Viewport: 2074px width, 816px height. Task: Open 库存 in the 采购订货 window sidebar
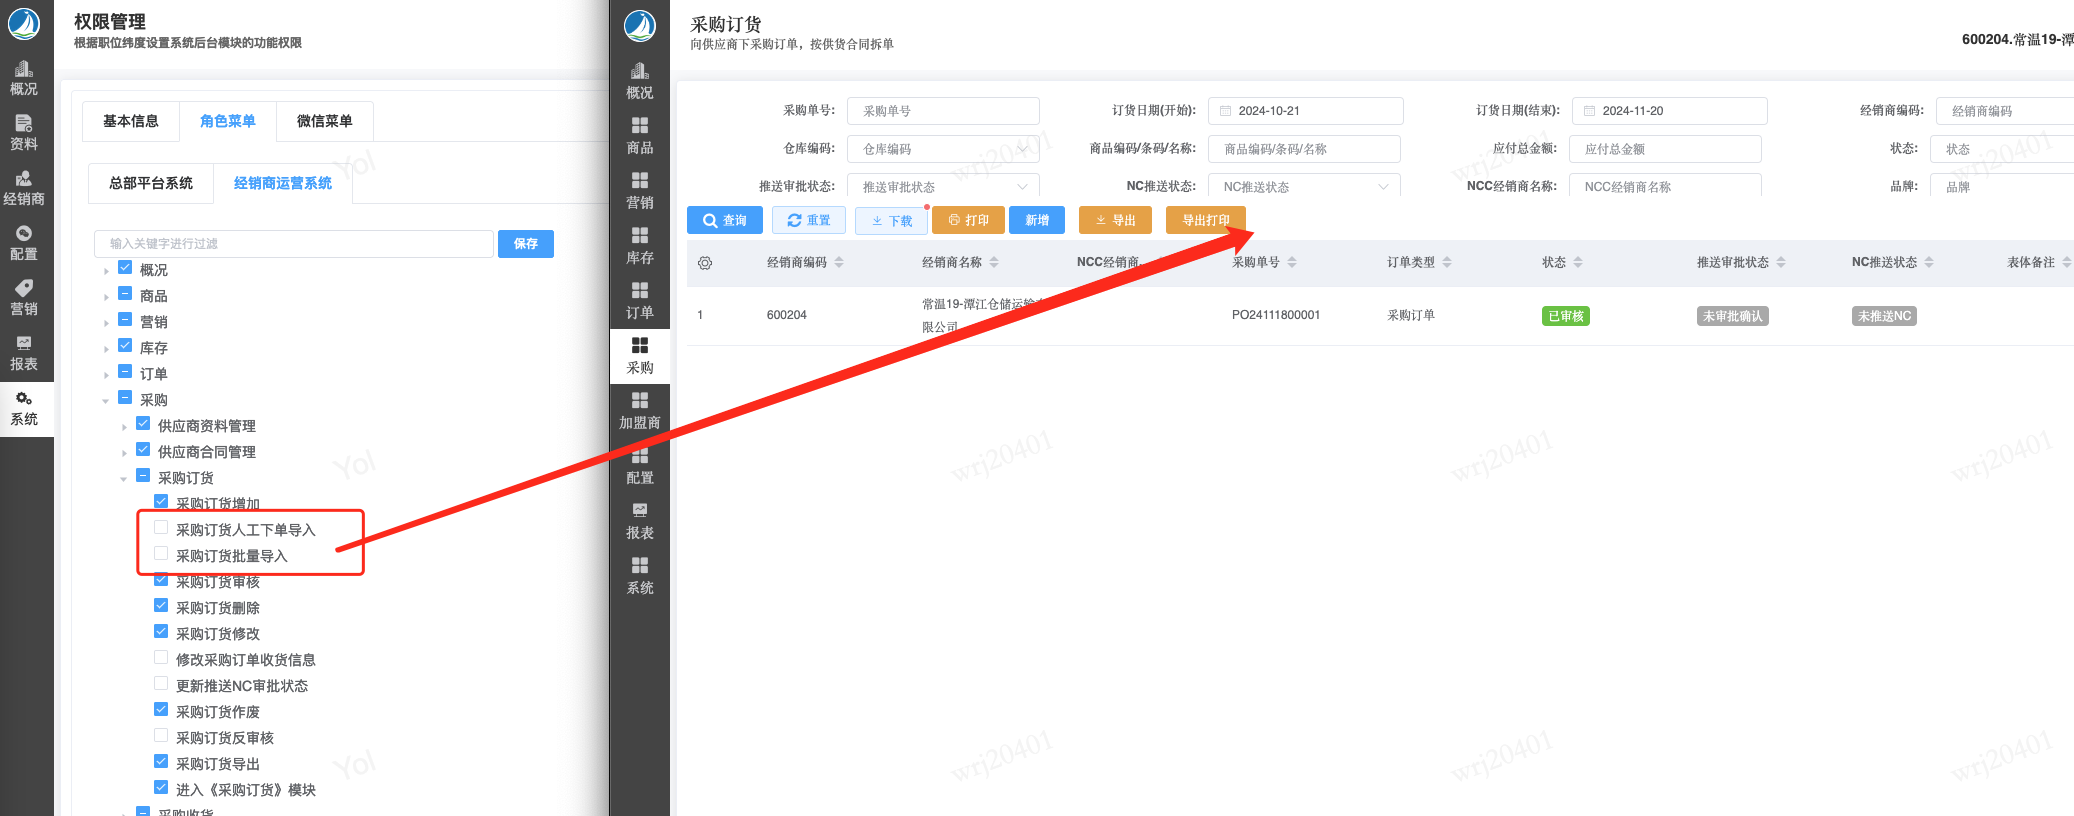click(640, 247)
